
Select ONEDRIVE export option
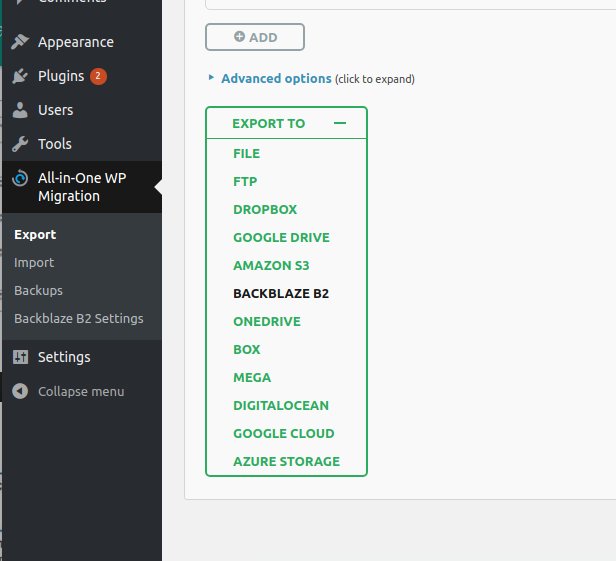click(267, 321)
